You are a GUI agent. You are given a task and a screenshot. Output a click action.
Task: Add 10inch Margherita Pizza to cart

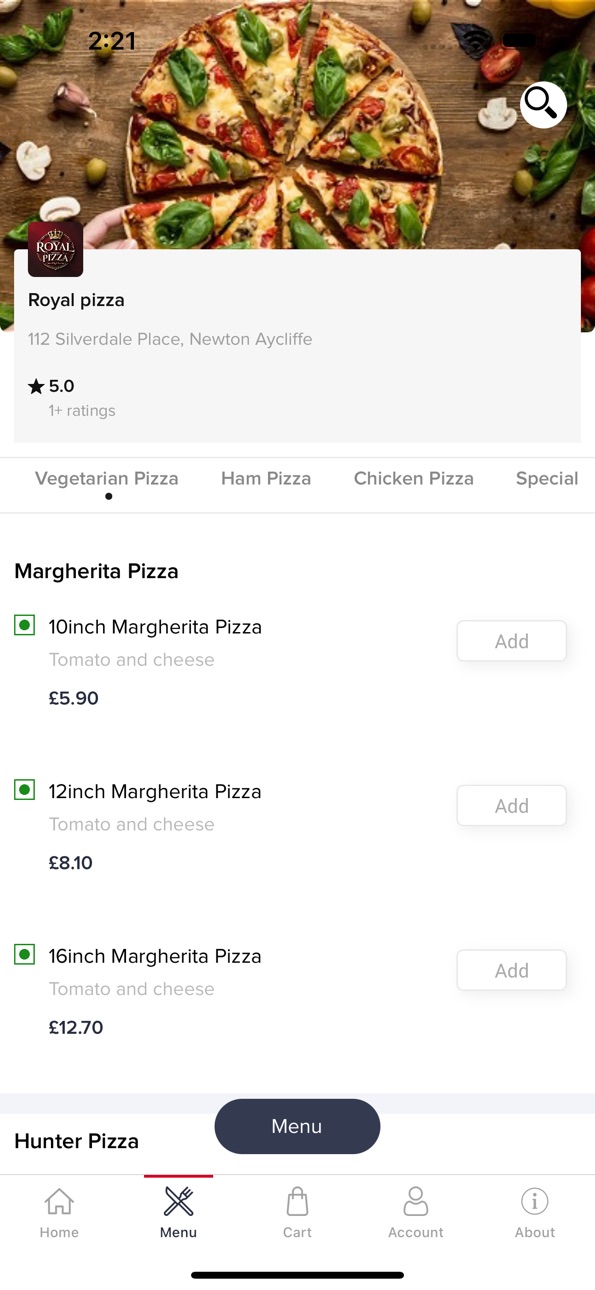(512, 641)
